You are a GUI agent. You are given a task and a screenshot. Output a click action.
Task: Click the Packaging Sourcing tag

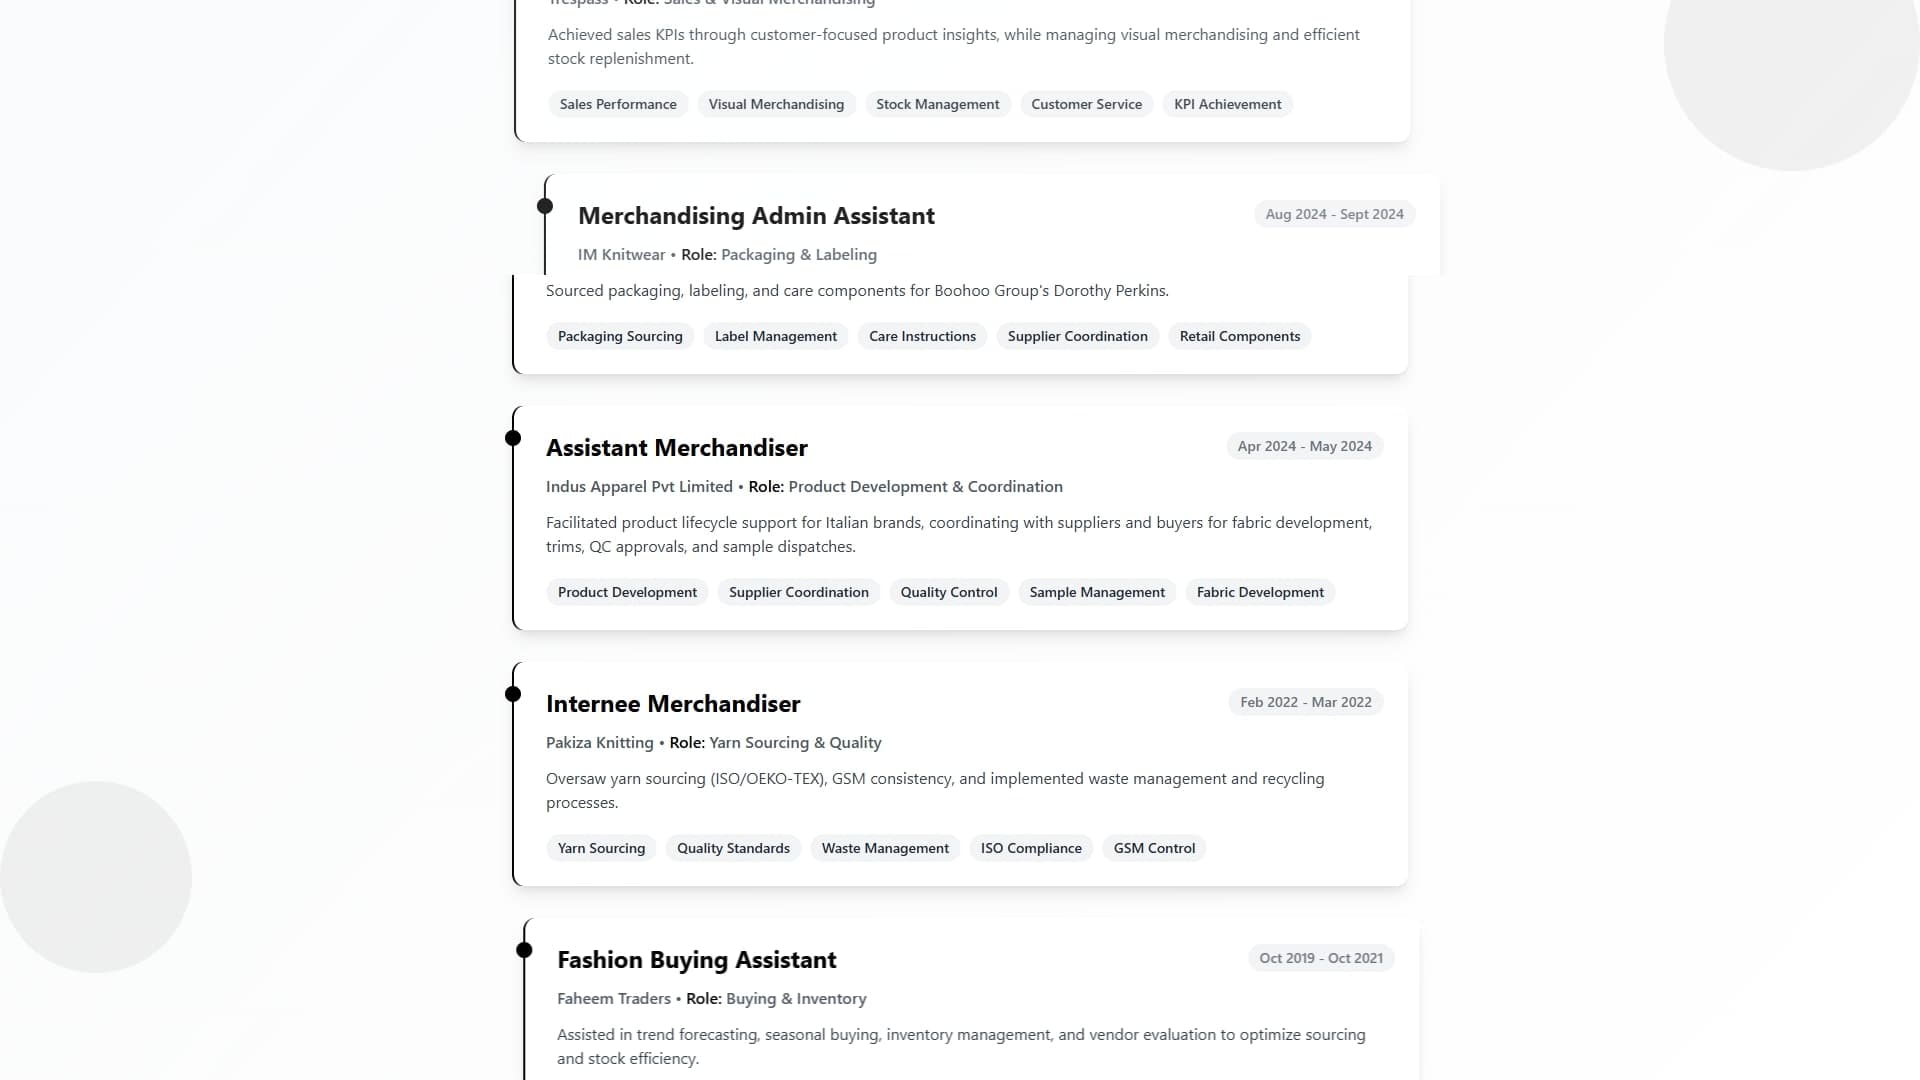[x=620, y=336]
